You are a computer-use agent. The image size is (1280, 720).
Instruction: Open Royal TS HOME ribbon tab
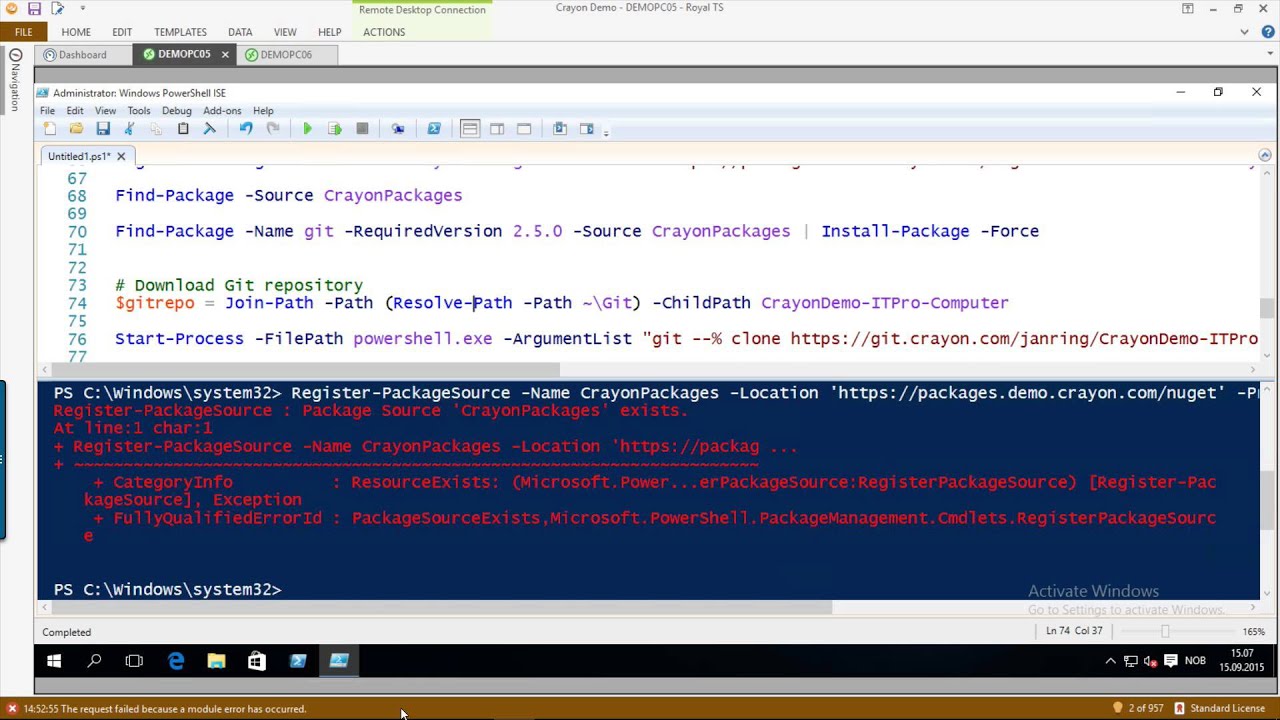pos(76,32)
